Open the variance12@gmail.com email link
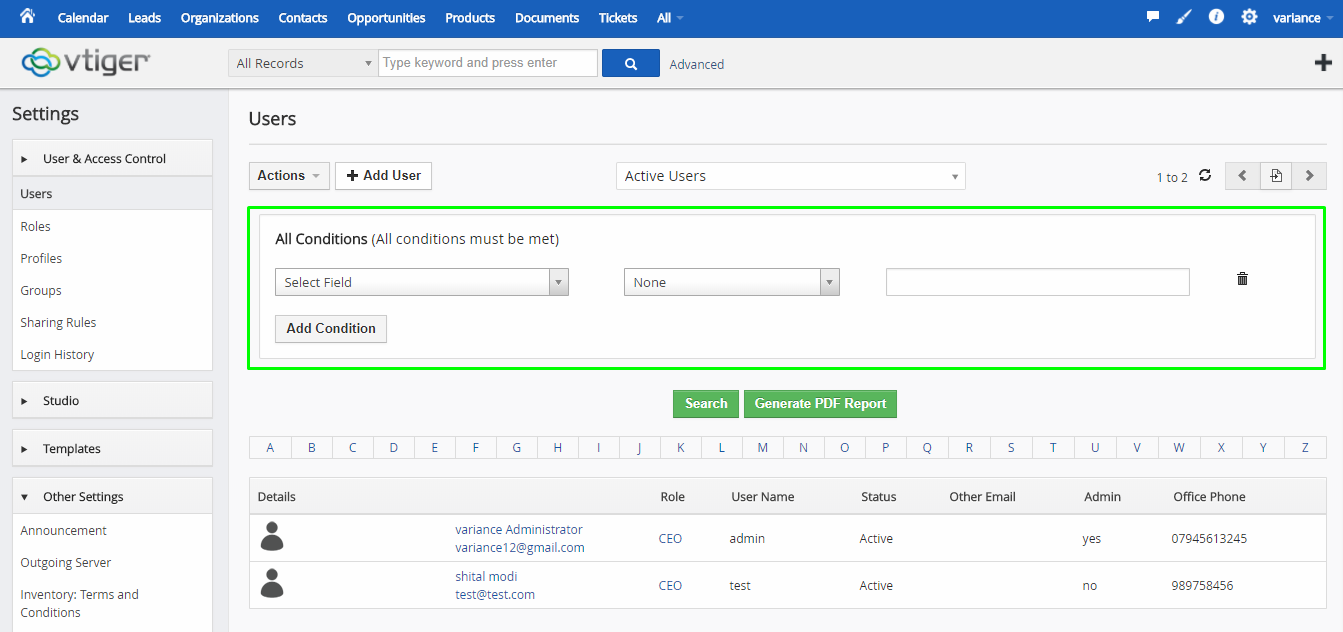Image resolution: width=1343 pixels, height=632 pixels. [x=520, y=548]
